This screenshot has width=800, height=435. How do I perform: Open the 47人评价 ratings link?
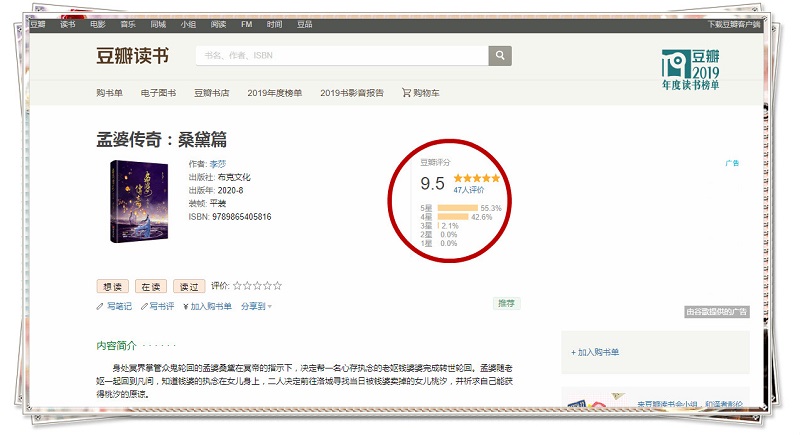(468, 189)
